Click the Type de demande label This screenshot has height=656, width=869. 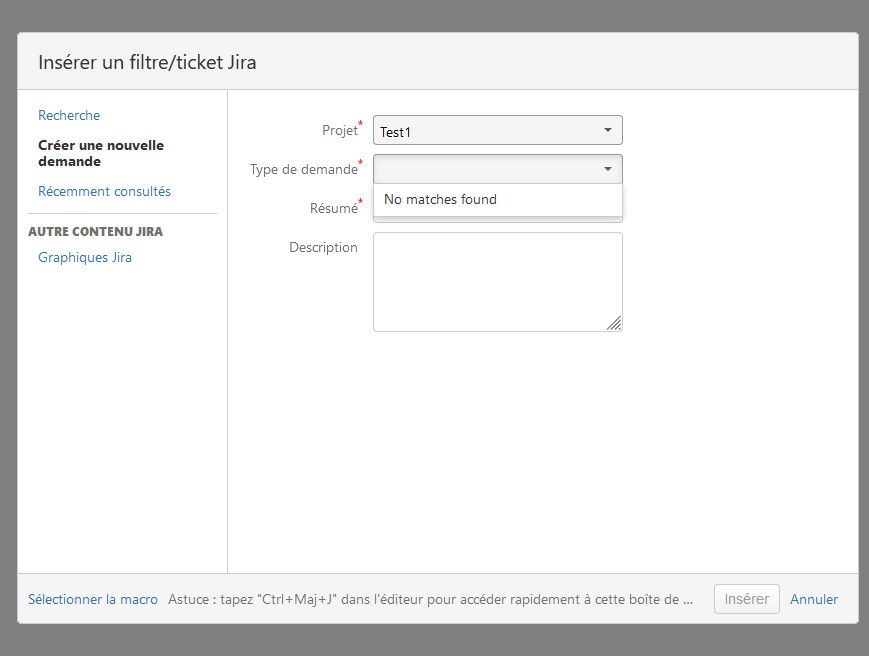(303, 170)
